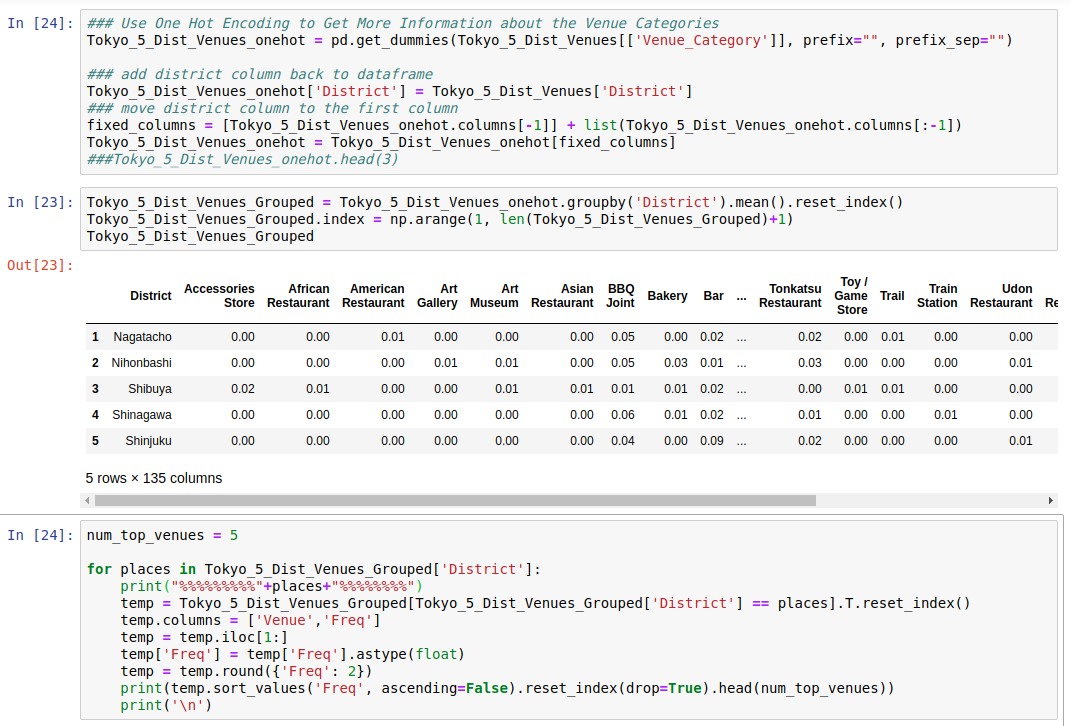Viewport: 1071px width, 726px height.
Task: Click the In [23] cell prompt
Action: 40,202
